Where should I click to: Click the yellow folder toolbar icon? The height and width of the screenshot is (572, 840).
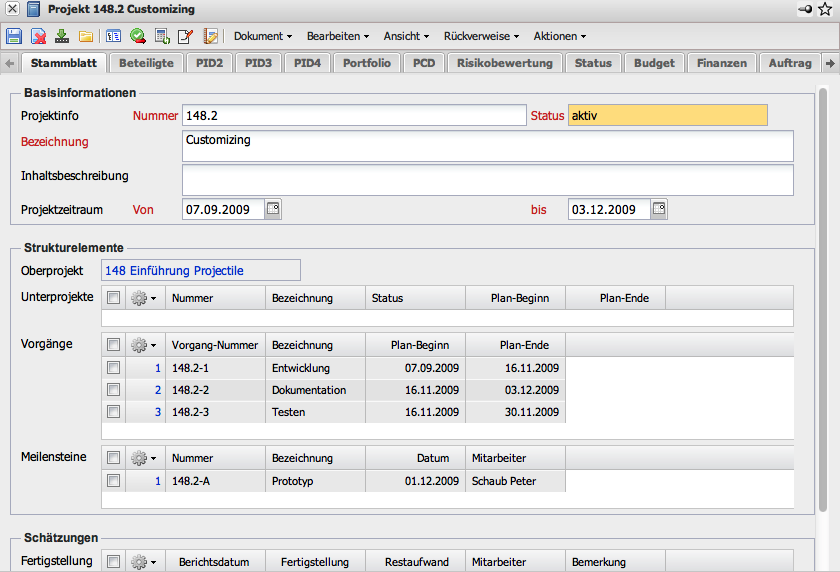click(x=86, y=36)
